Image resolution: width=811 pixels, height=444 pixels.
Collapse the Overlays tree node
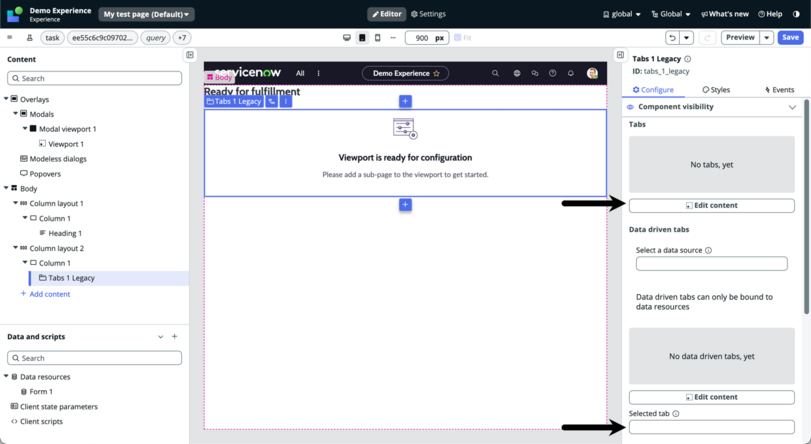pos(6,99)
